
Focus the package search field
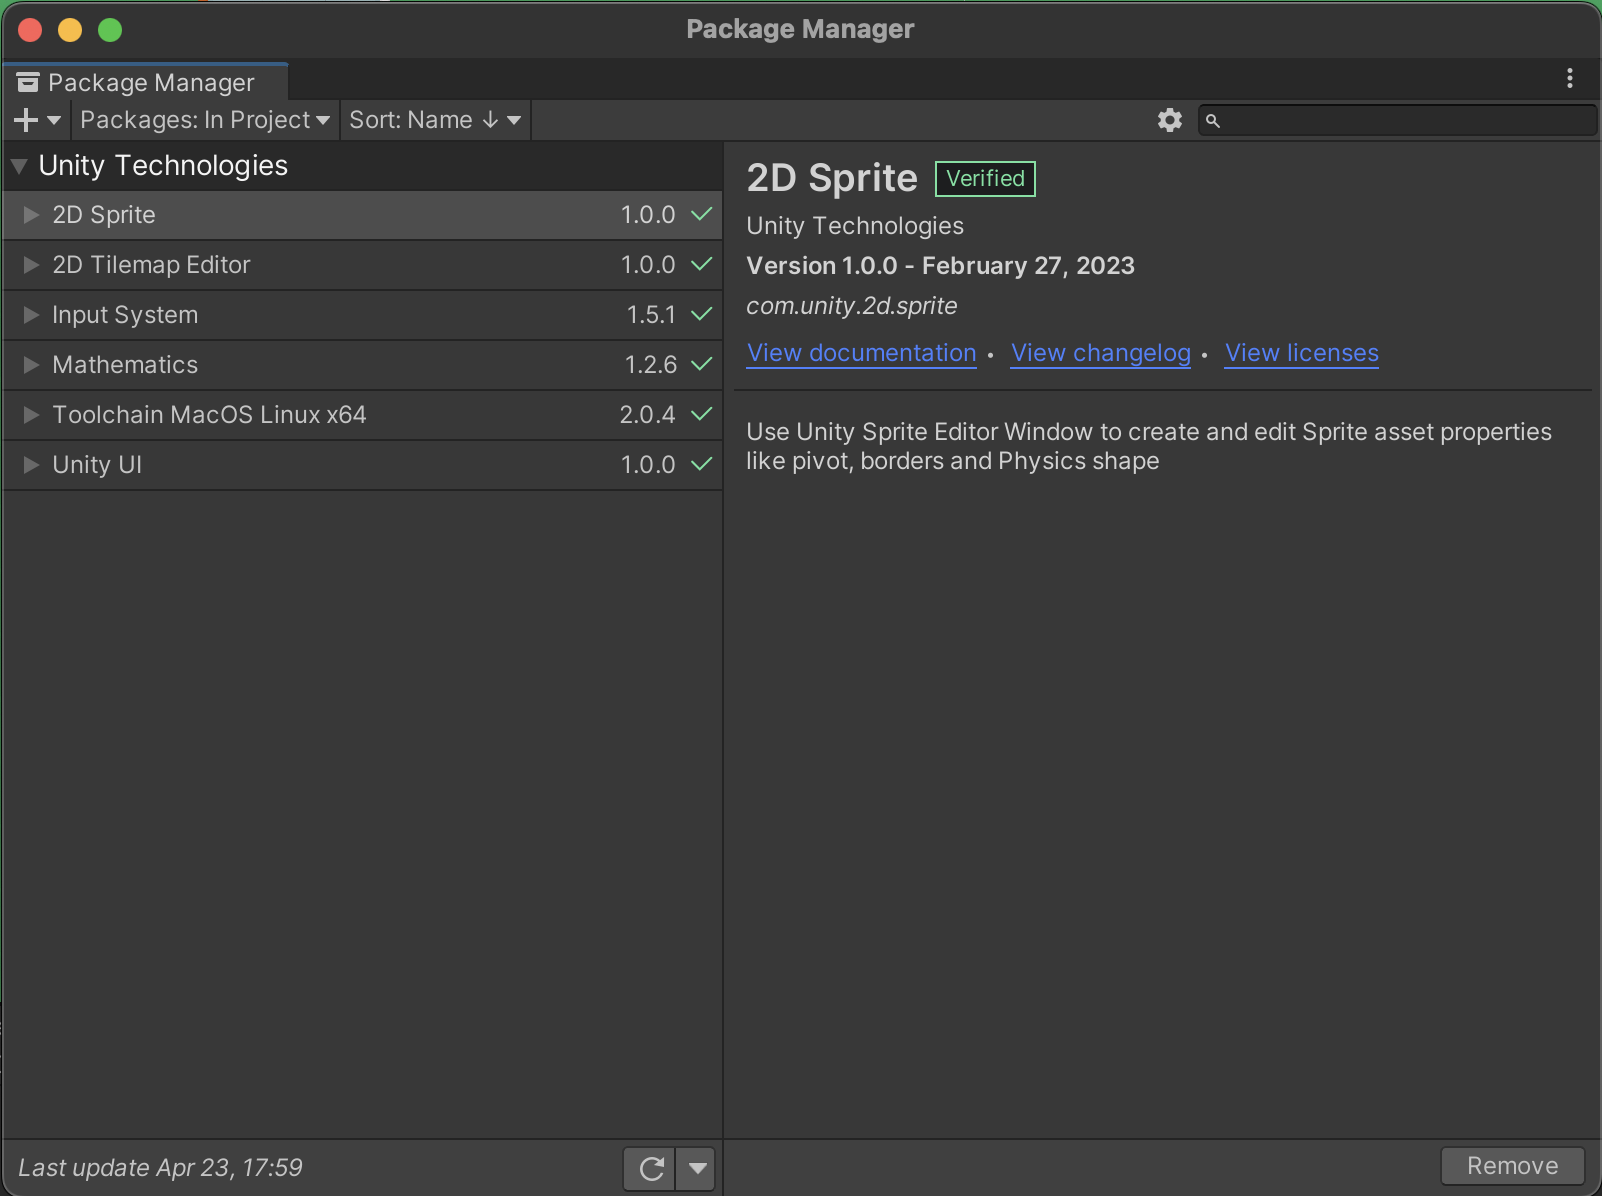(1397, 120)
